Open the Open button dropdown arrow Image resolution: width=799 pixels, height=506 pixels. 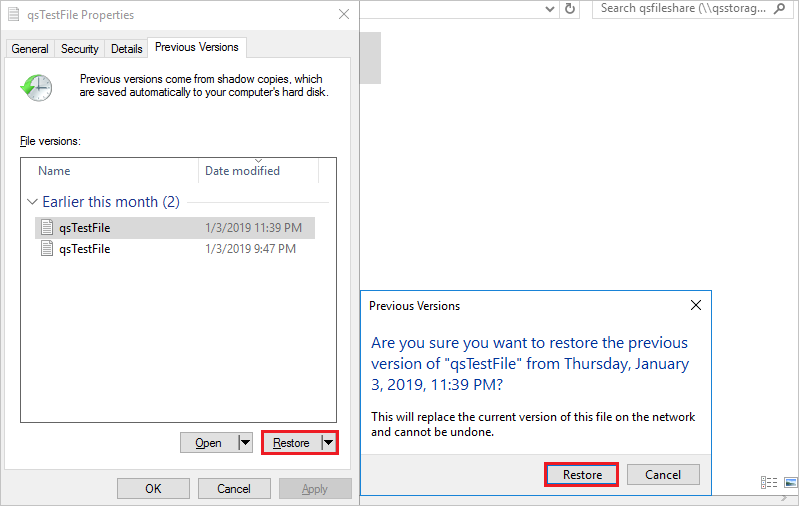click(245, 443)
